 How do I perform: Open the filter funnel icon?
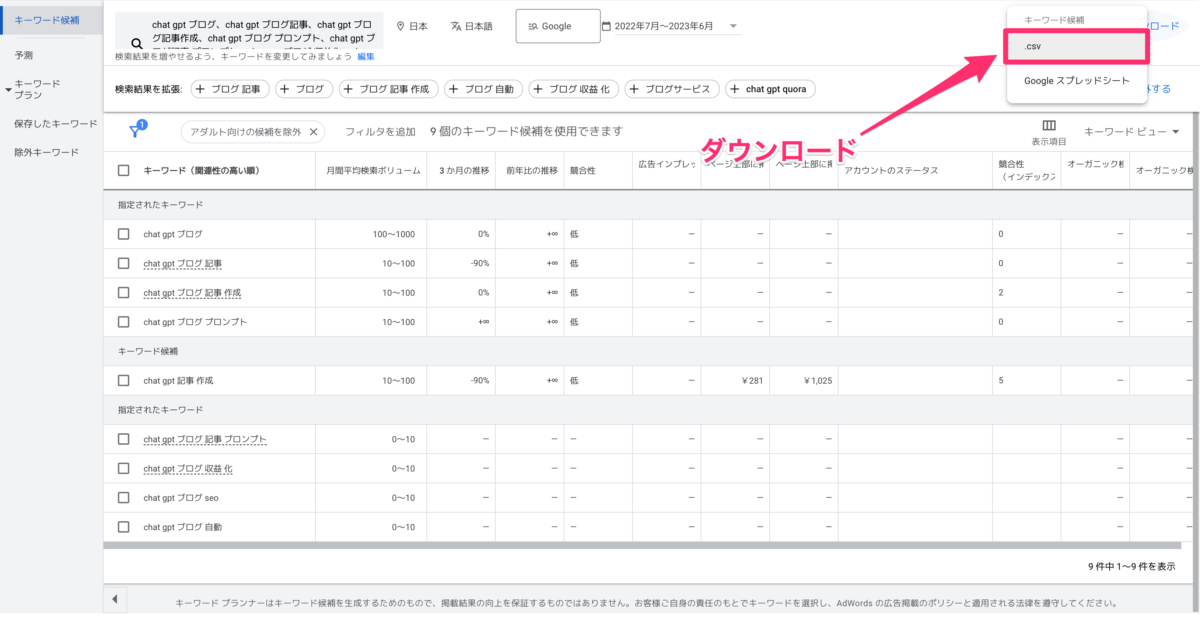(137, 130)
